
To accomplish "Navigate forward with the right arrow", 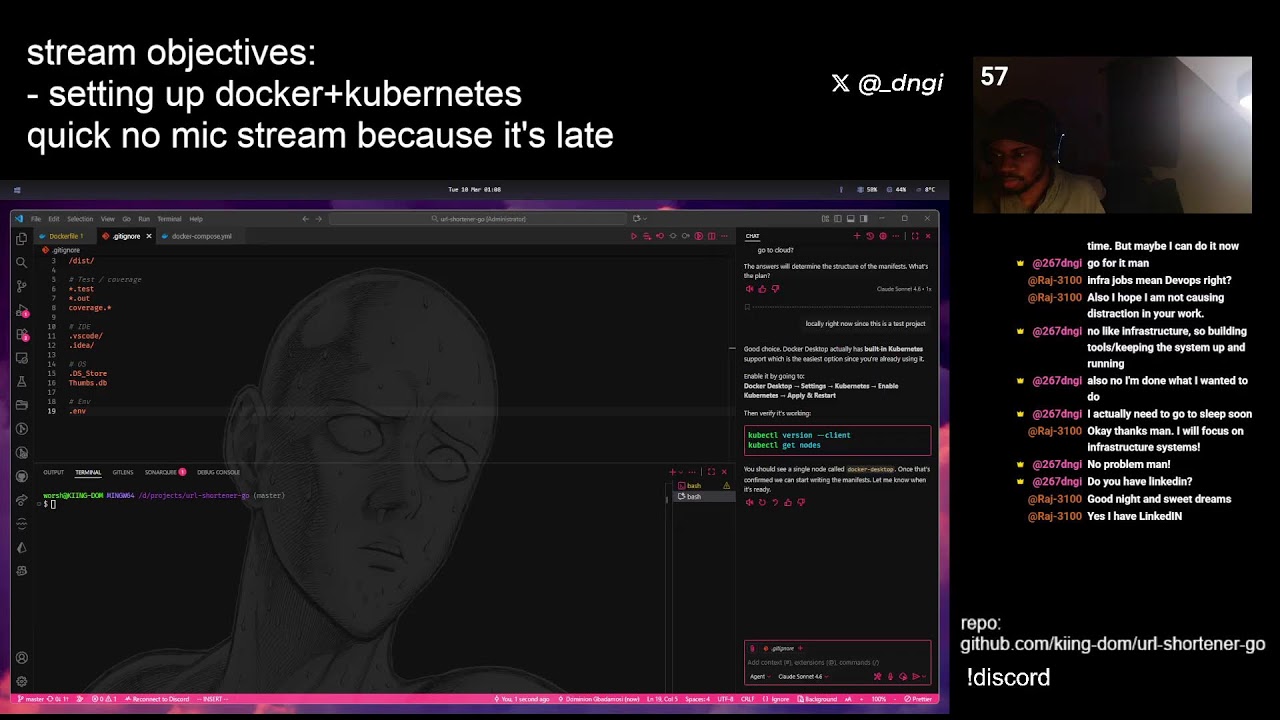I will pos(319,218).
